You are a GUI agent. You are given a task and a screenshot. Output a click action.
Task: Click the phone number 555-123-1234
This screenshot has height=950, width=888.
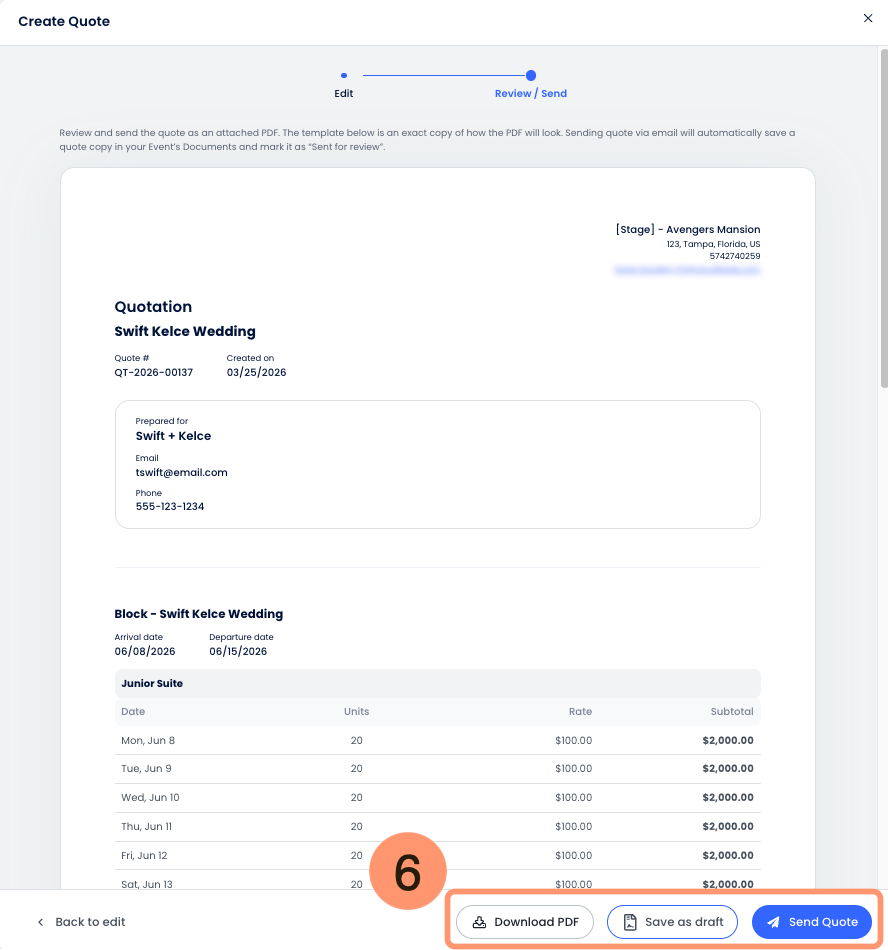coord(170,507)
